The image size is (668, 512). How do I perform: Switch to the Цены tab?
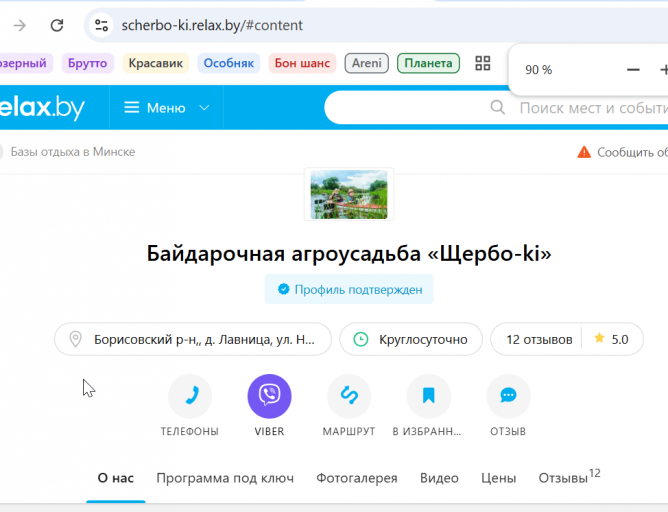[498, 478]
